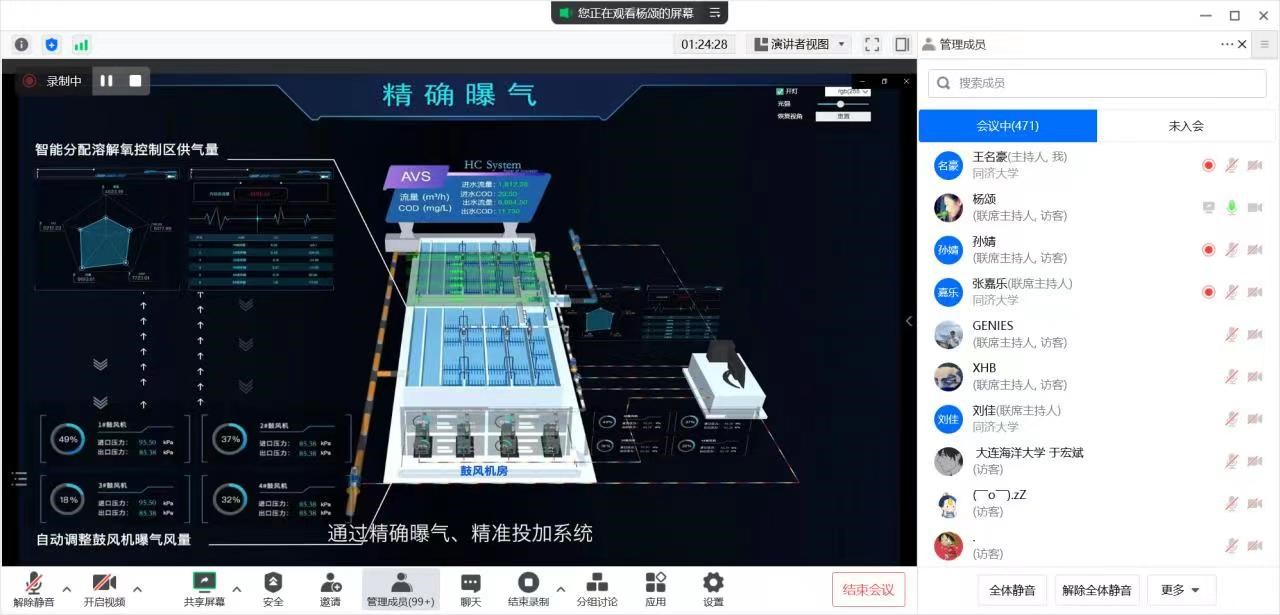Open 设置 gear icon

point(713,582)
